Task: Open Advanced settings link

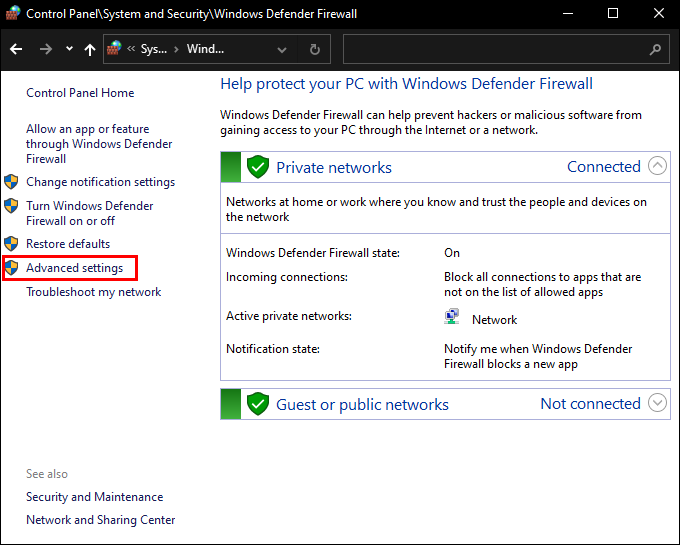Action: click(75, 268)
